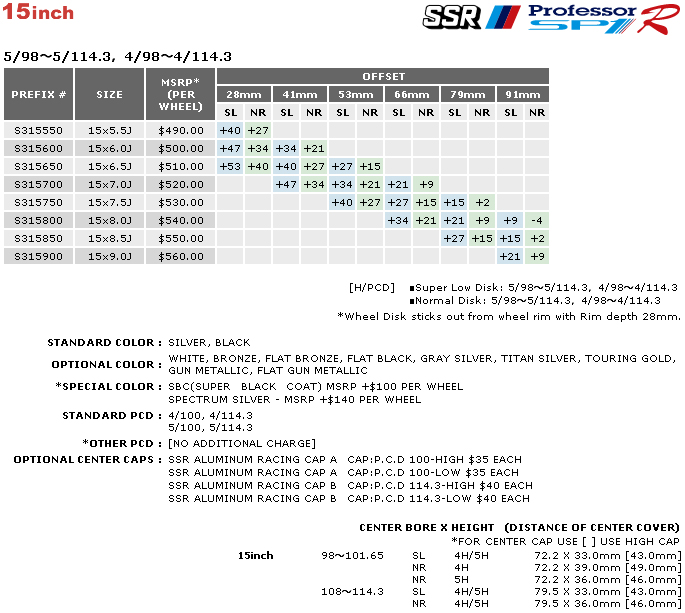685x613 pixels.
Task: Click the OPTIONAL CENTER CAPS label
Action: click(x=88, y=460)
